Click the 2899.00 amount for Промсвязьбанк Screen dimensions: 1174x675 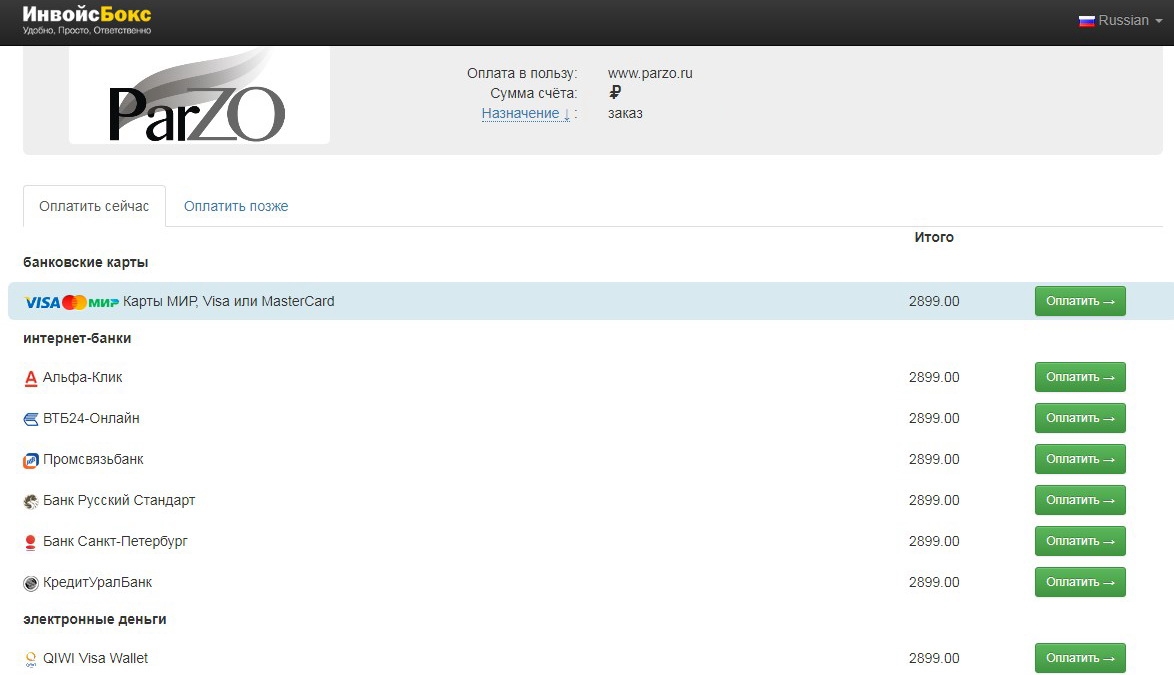(x=934, y=459)
